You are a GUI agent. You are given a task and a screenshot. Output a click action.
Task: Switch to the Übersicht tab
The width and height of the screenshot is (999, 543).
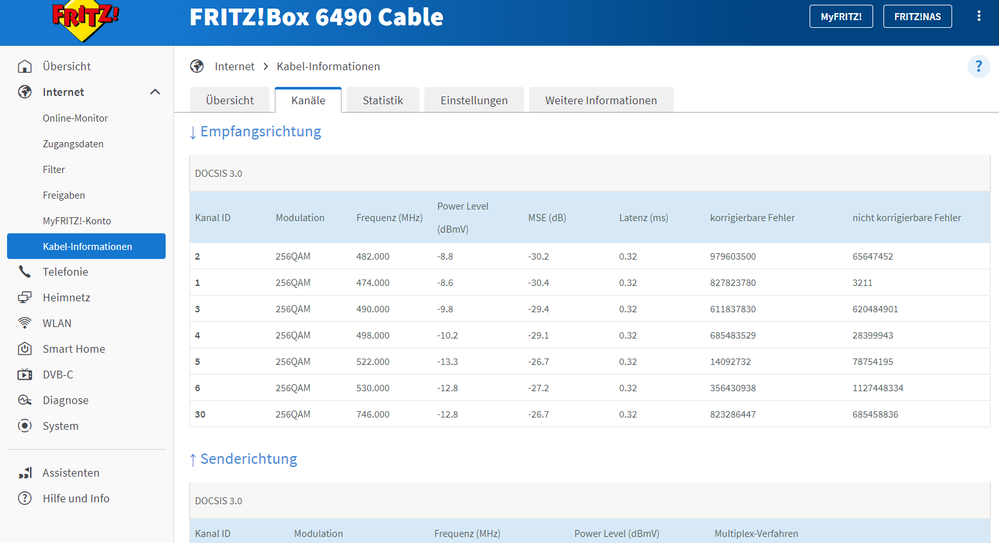coord(229,100)
